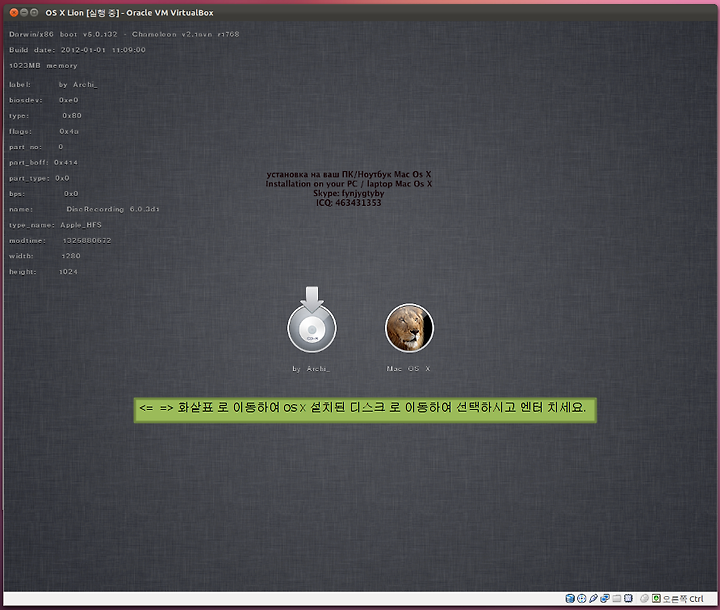Click the 'bps: 0x0' line
Viewport: 720px width, 610px height.
[x=44, y=193]
